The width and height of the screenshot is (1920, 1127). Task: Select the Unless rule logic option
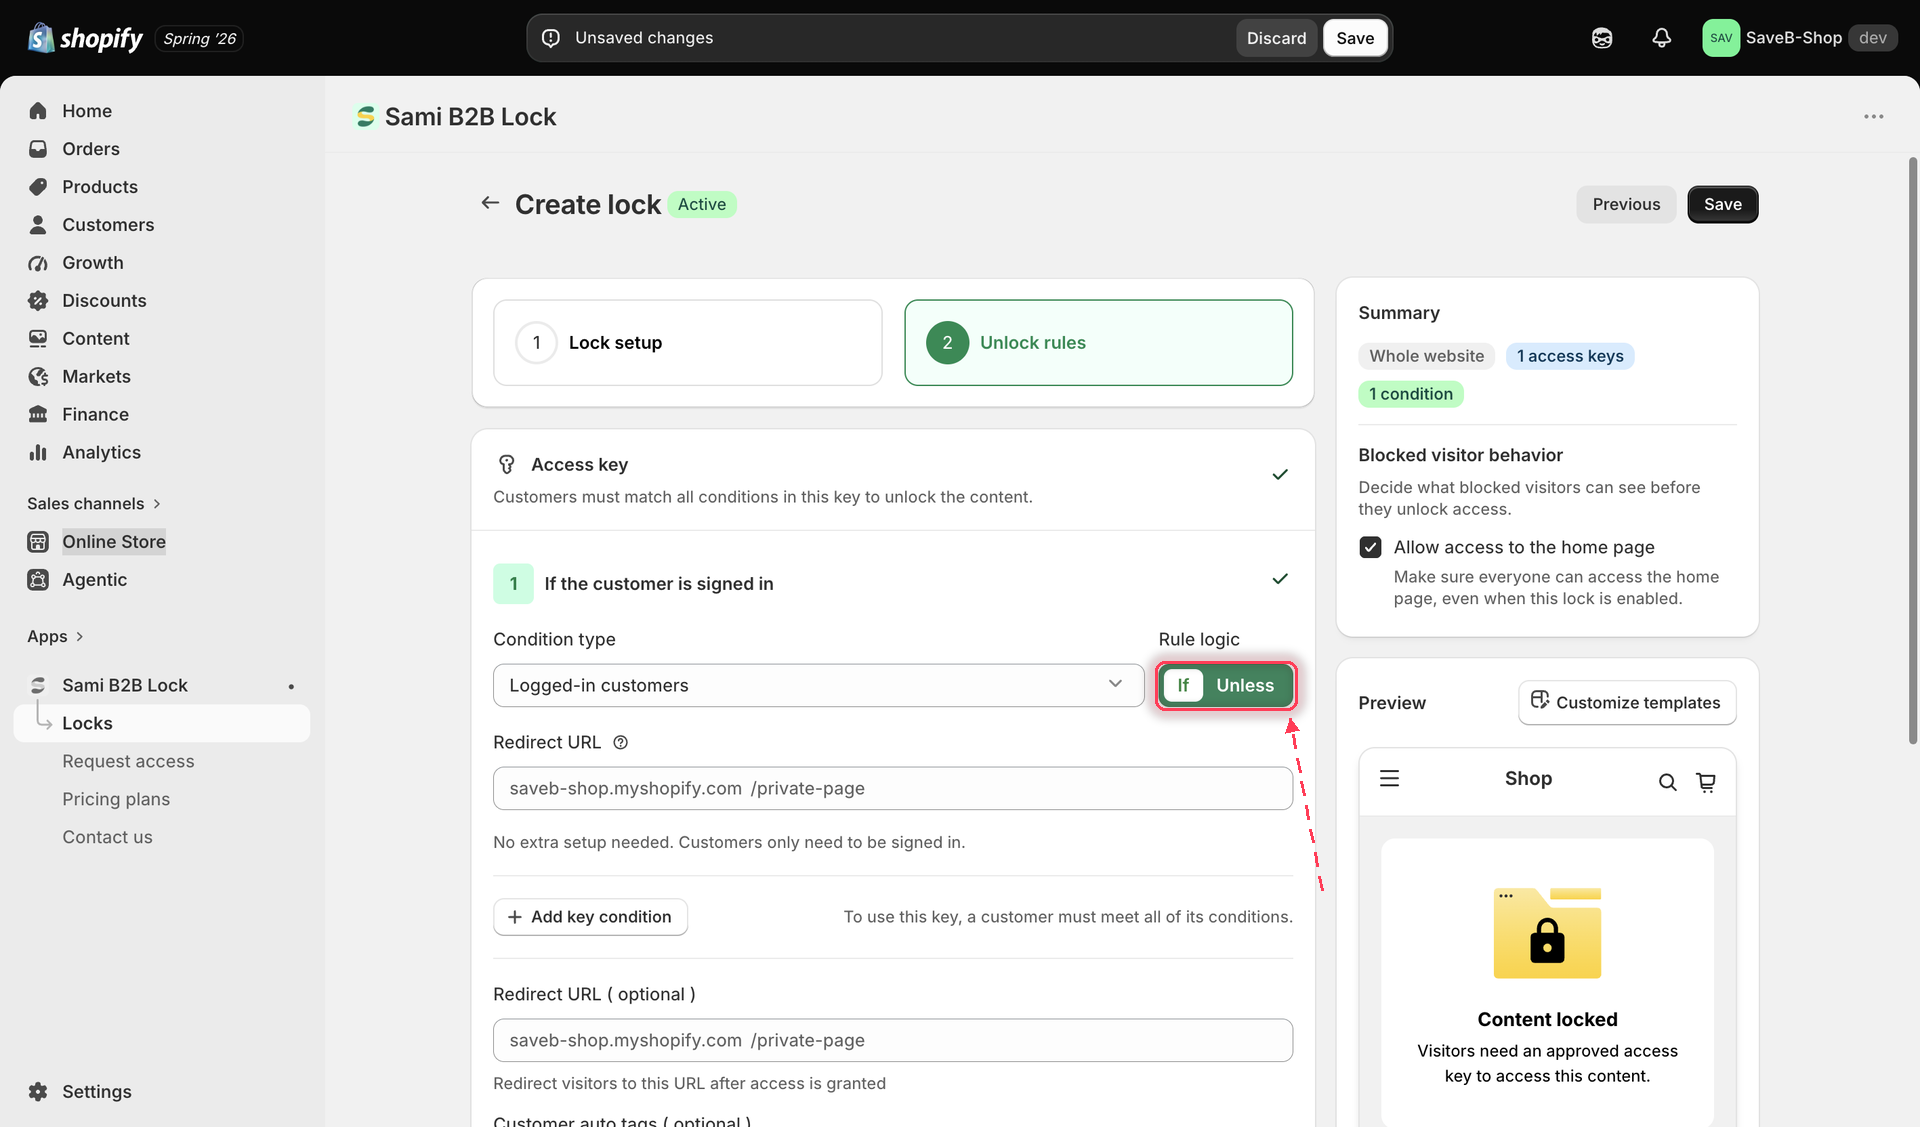1245,685
